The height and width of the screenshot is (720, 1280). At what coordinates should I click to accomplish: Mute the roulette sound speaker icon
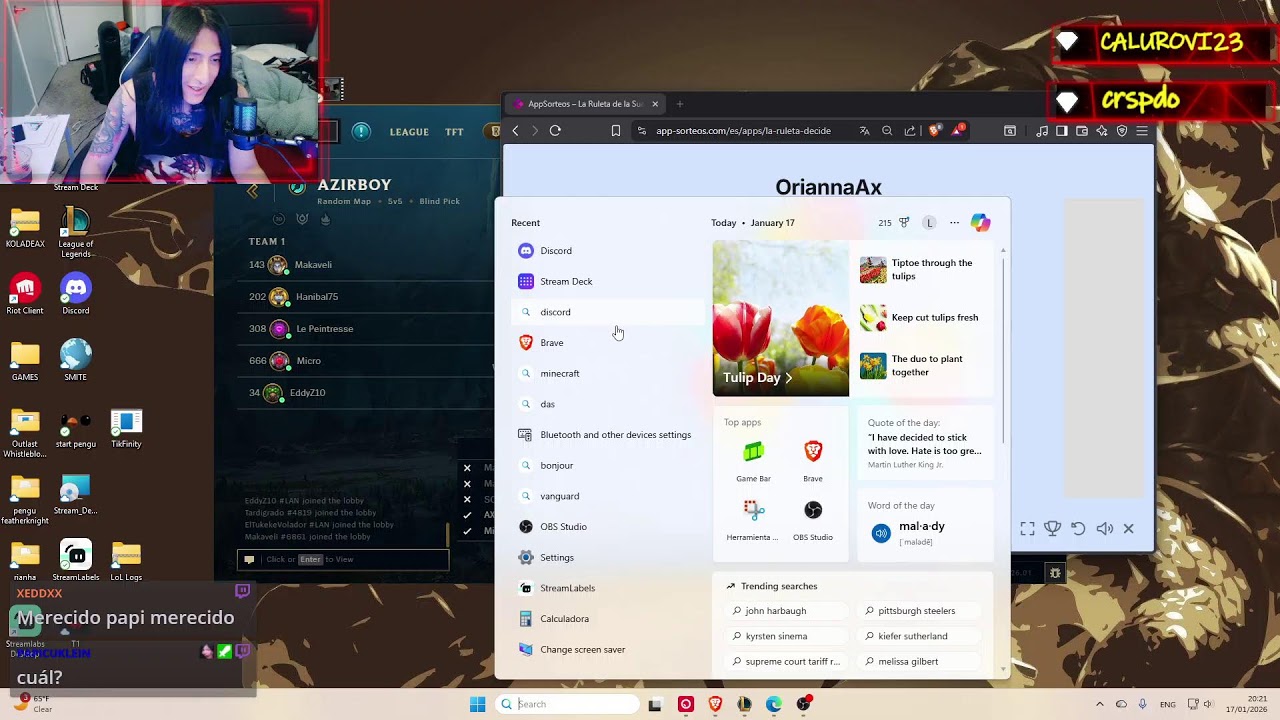1104,529
